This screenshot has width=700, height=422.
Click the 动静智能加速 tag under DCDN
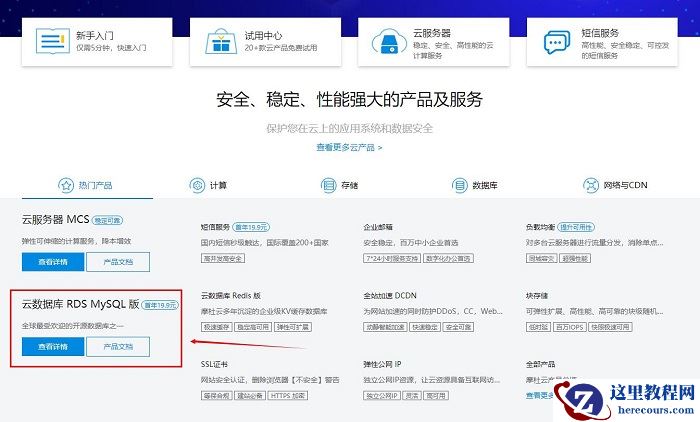pos(385,327)
